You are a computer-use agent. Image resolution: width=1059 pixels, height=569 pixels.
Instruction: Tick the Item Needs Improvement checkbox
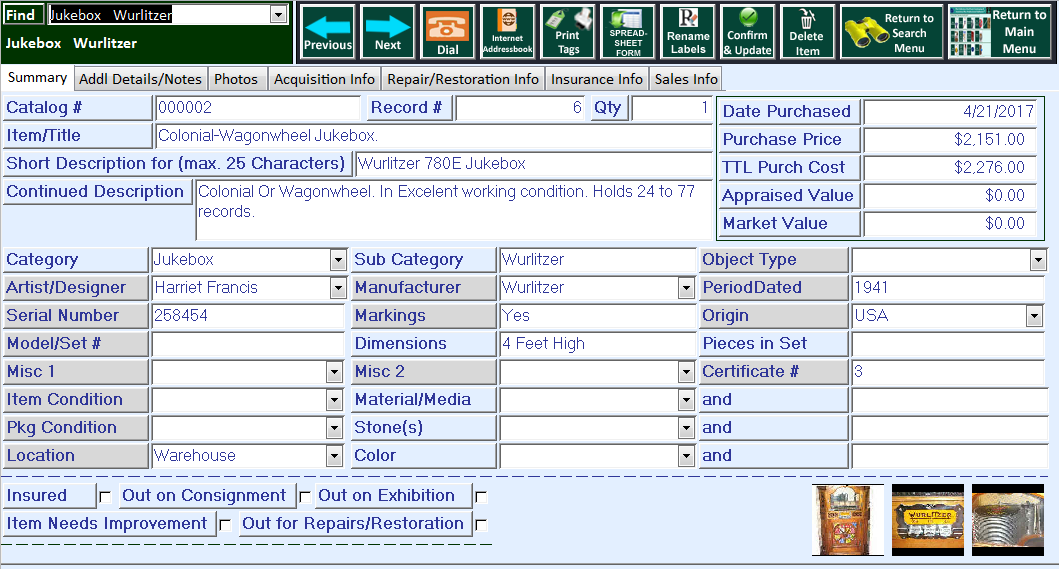tap(226, 524)
